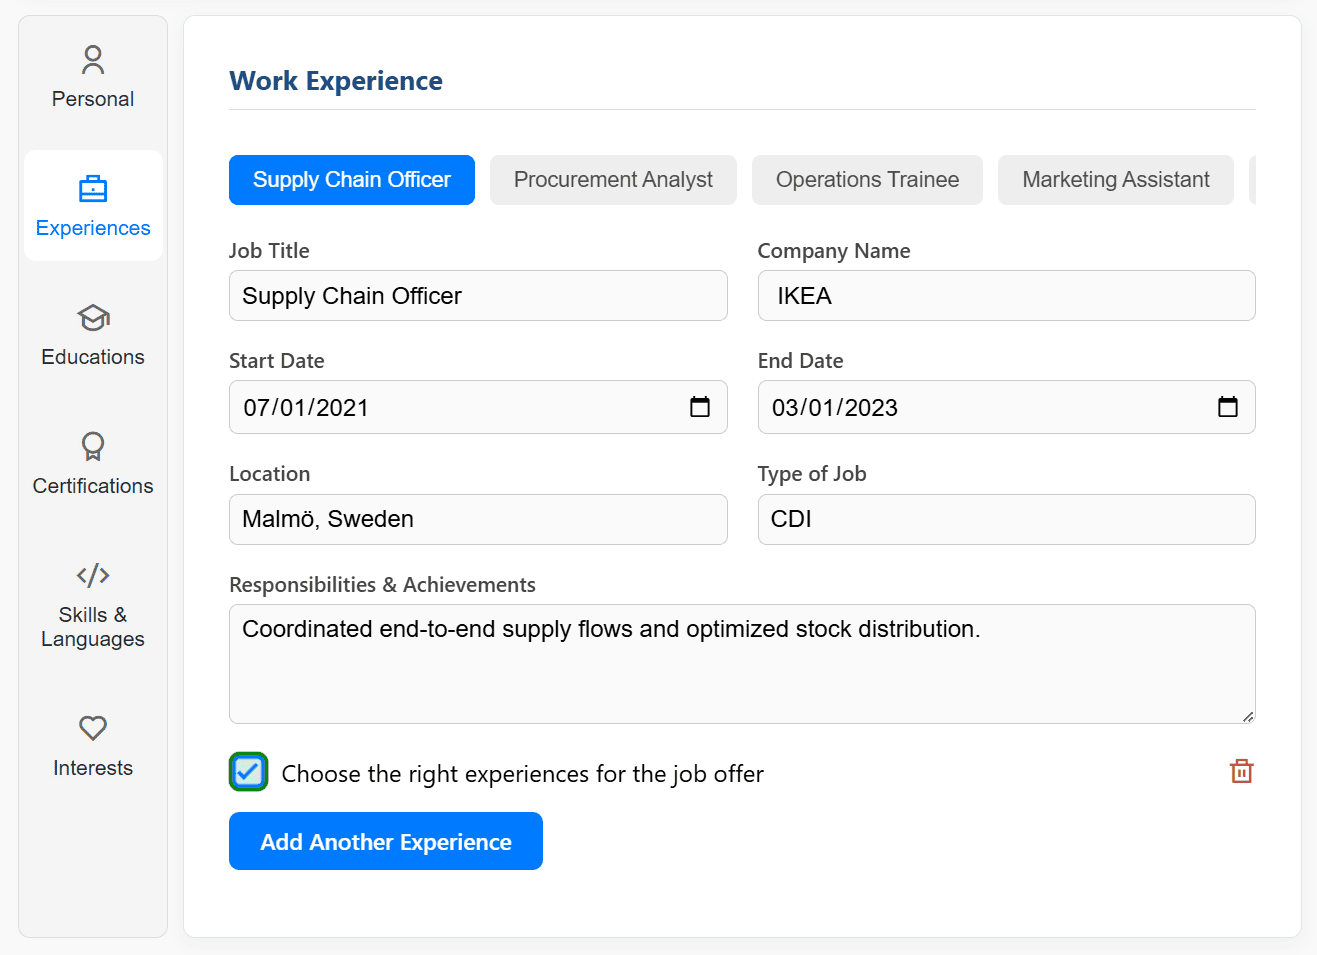Select the Personal section icon in sidebar

click(x=92, y=60)
